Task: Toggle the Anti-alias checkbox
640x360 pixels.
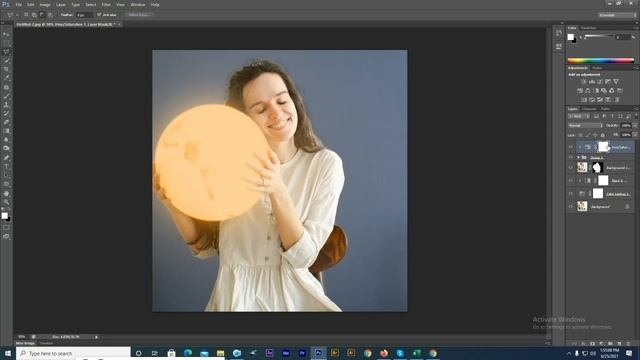Action: pyautogui.click(x=99, y=15)
